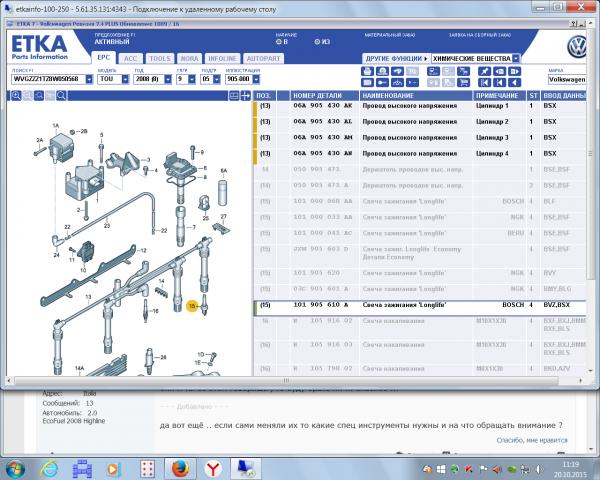Open the 'Химические вещества' dropdown
This screenshot has width=600, height=480.
tap(516, 59)
